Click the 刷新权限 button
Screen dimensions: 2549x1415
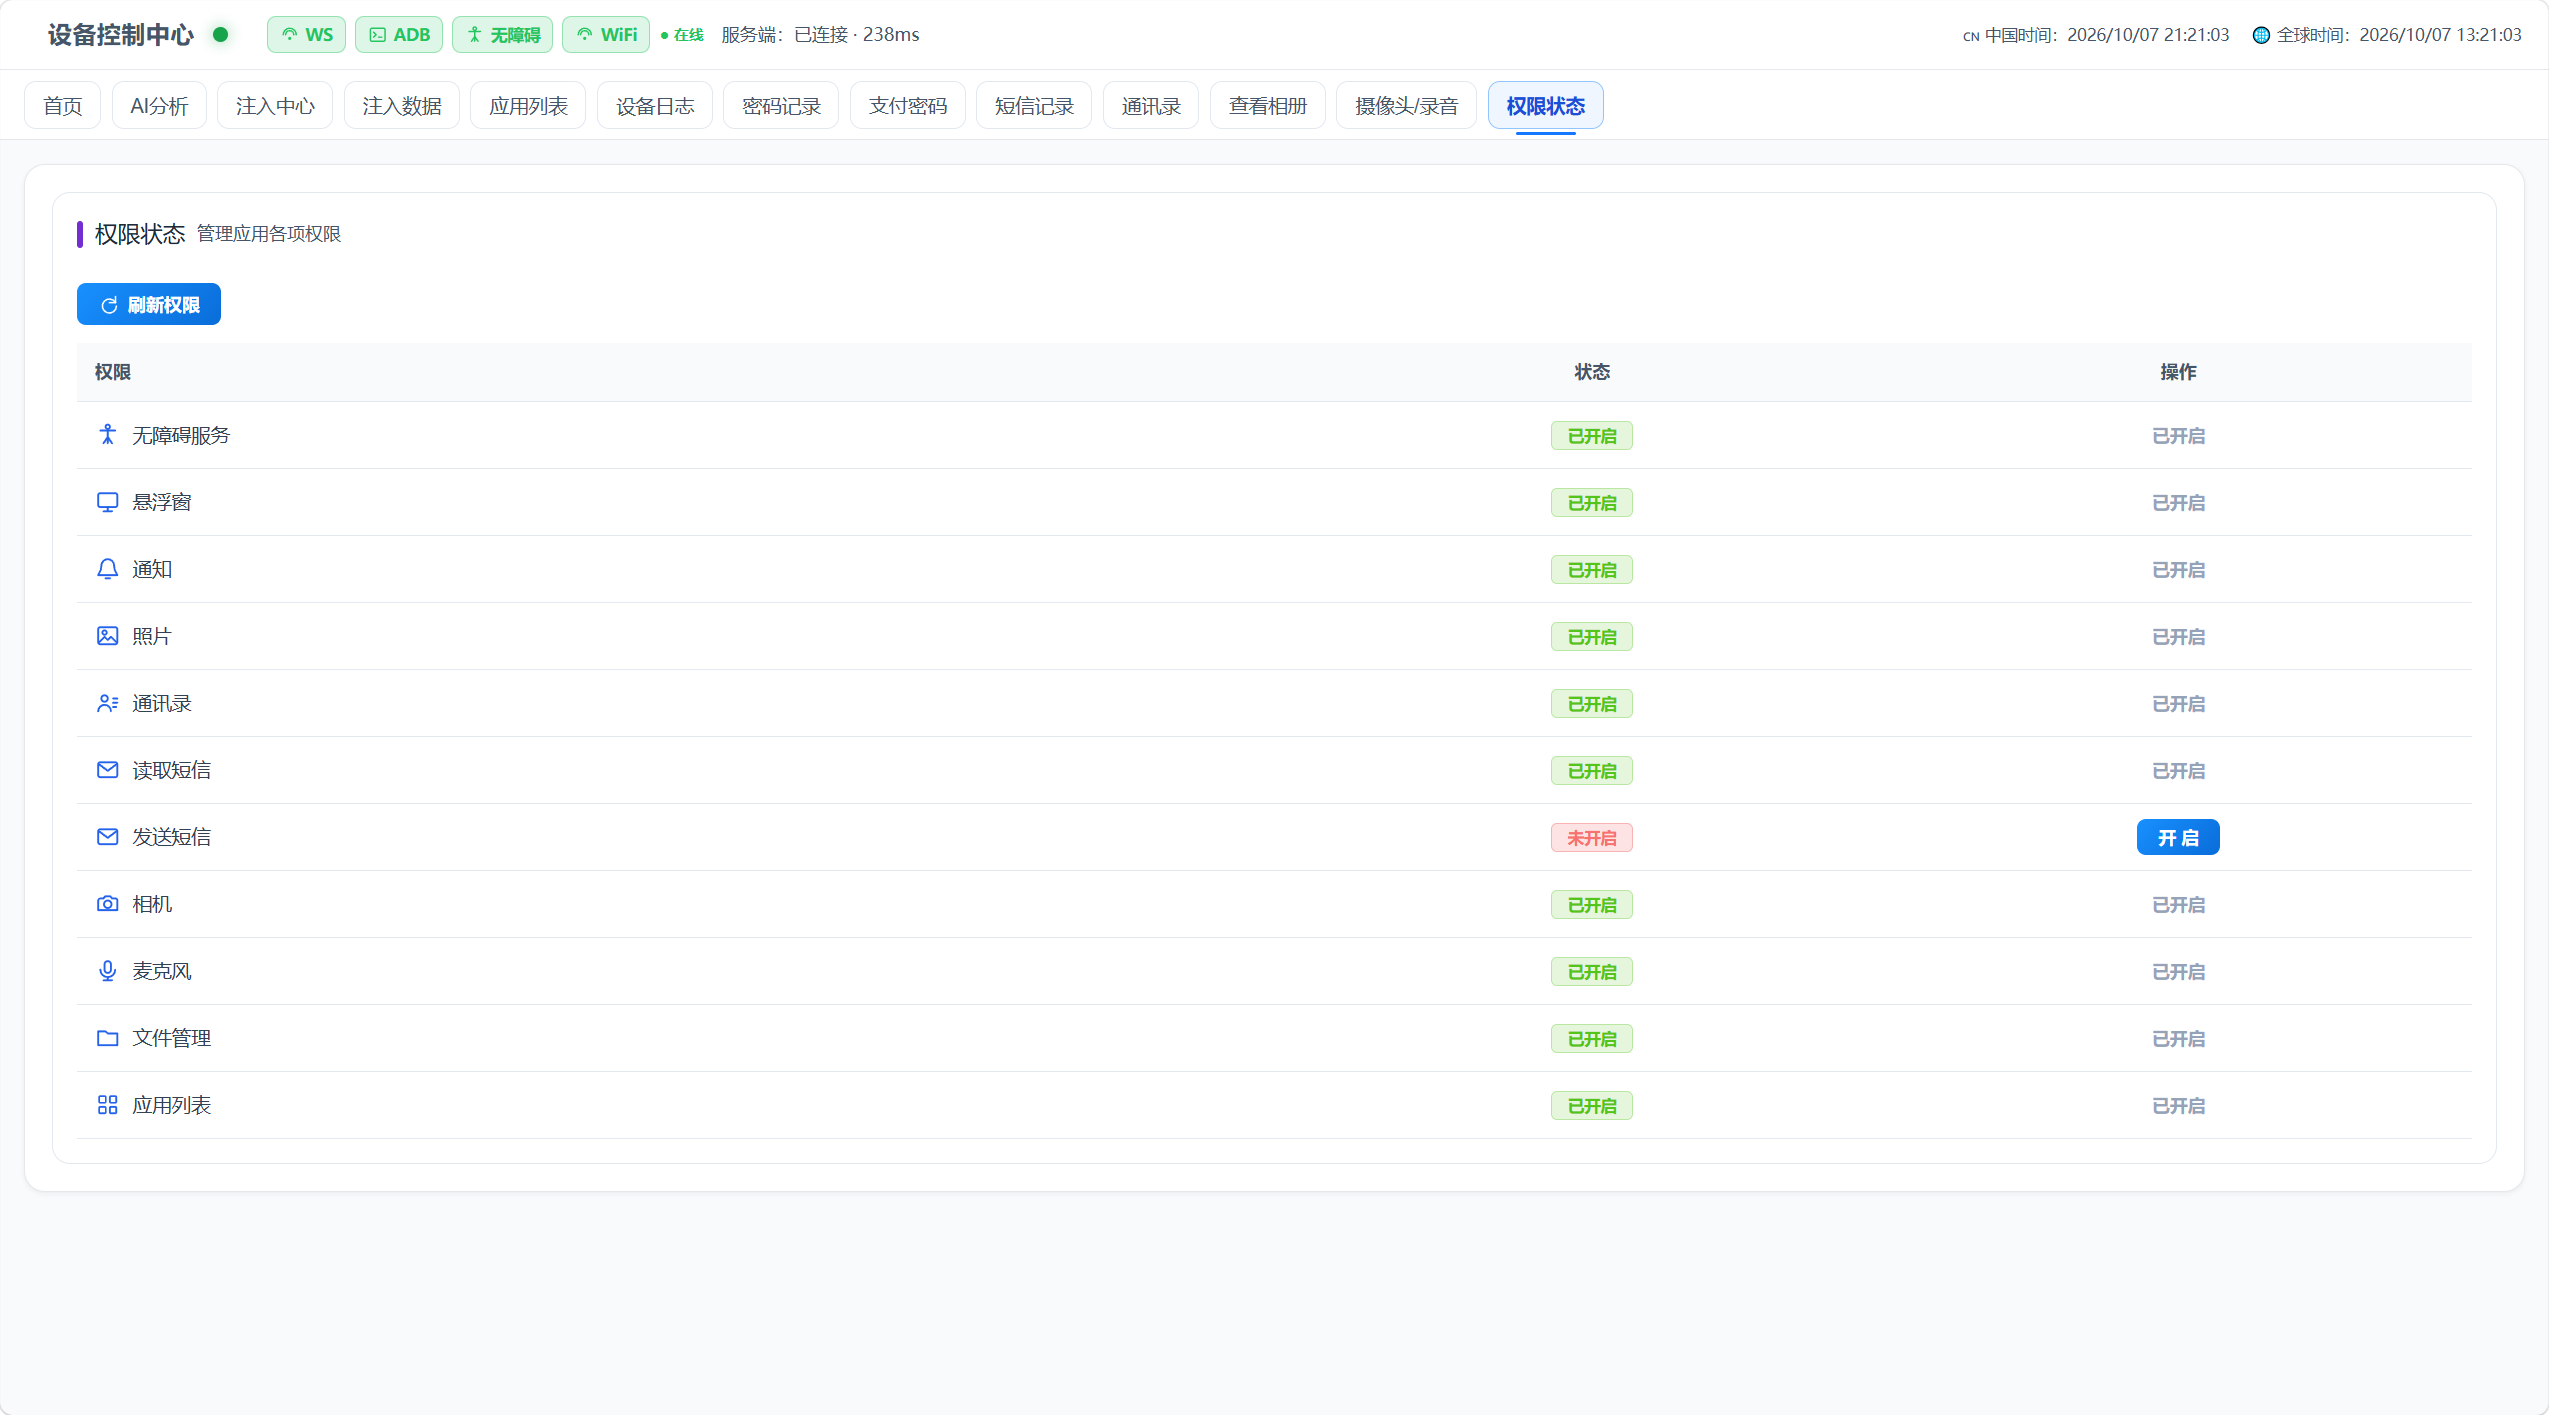[149, 304]
